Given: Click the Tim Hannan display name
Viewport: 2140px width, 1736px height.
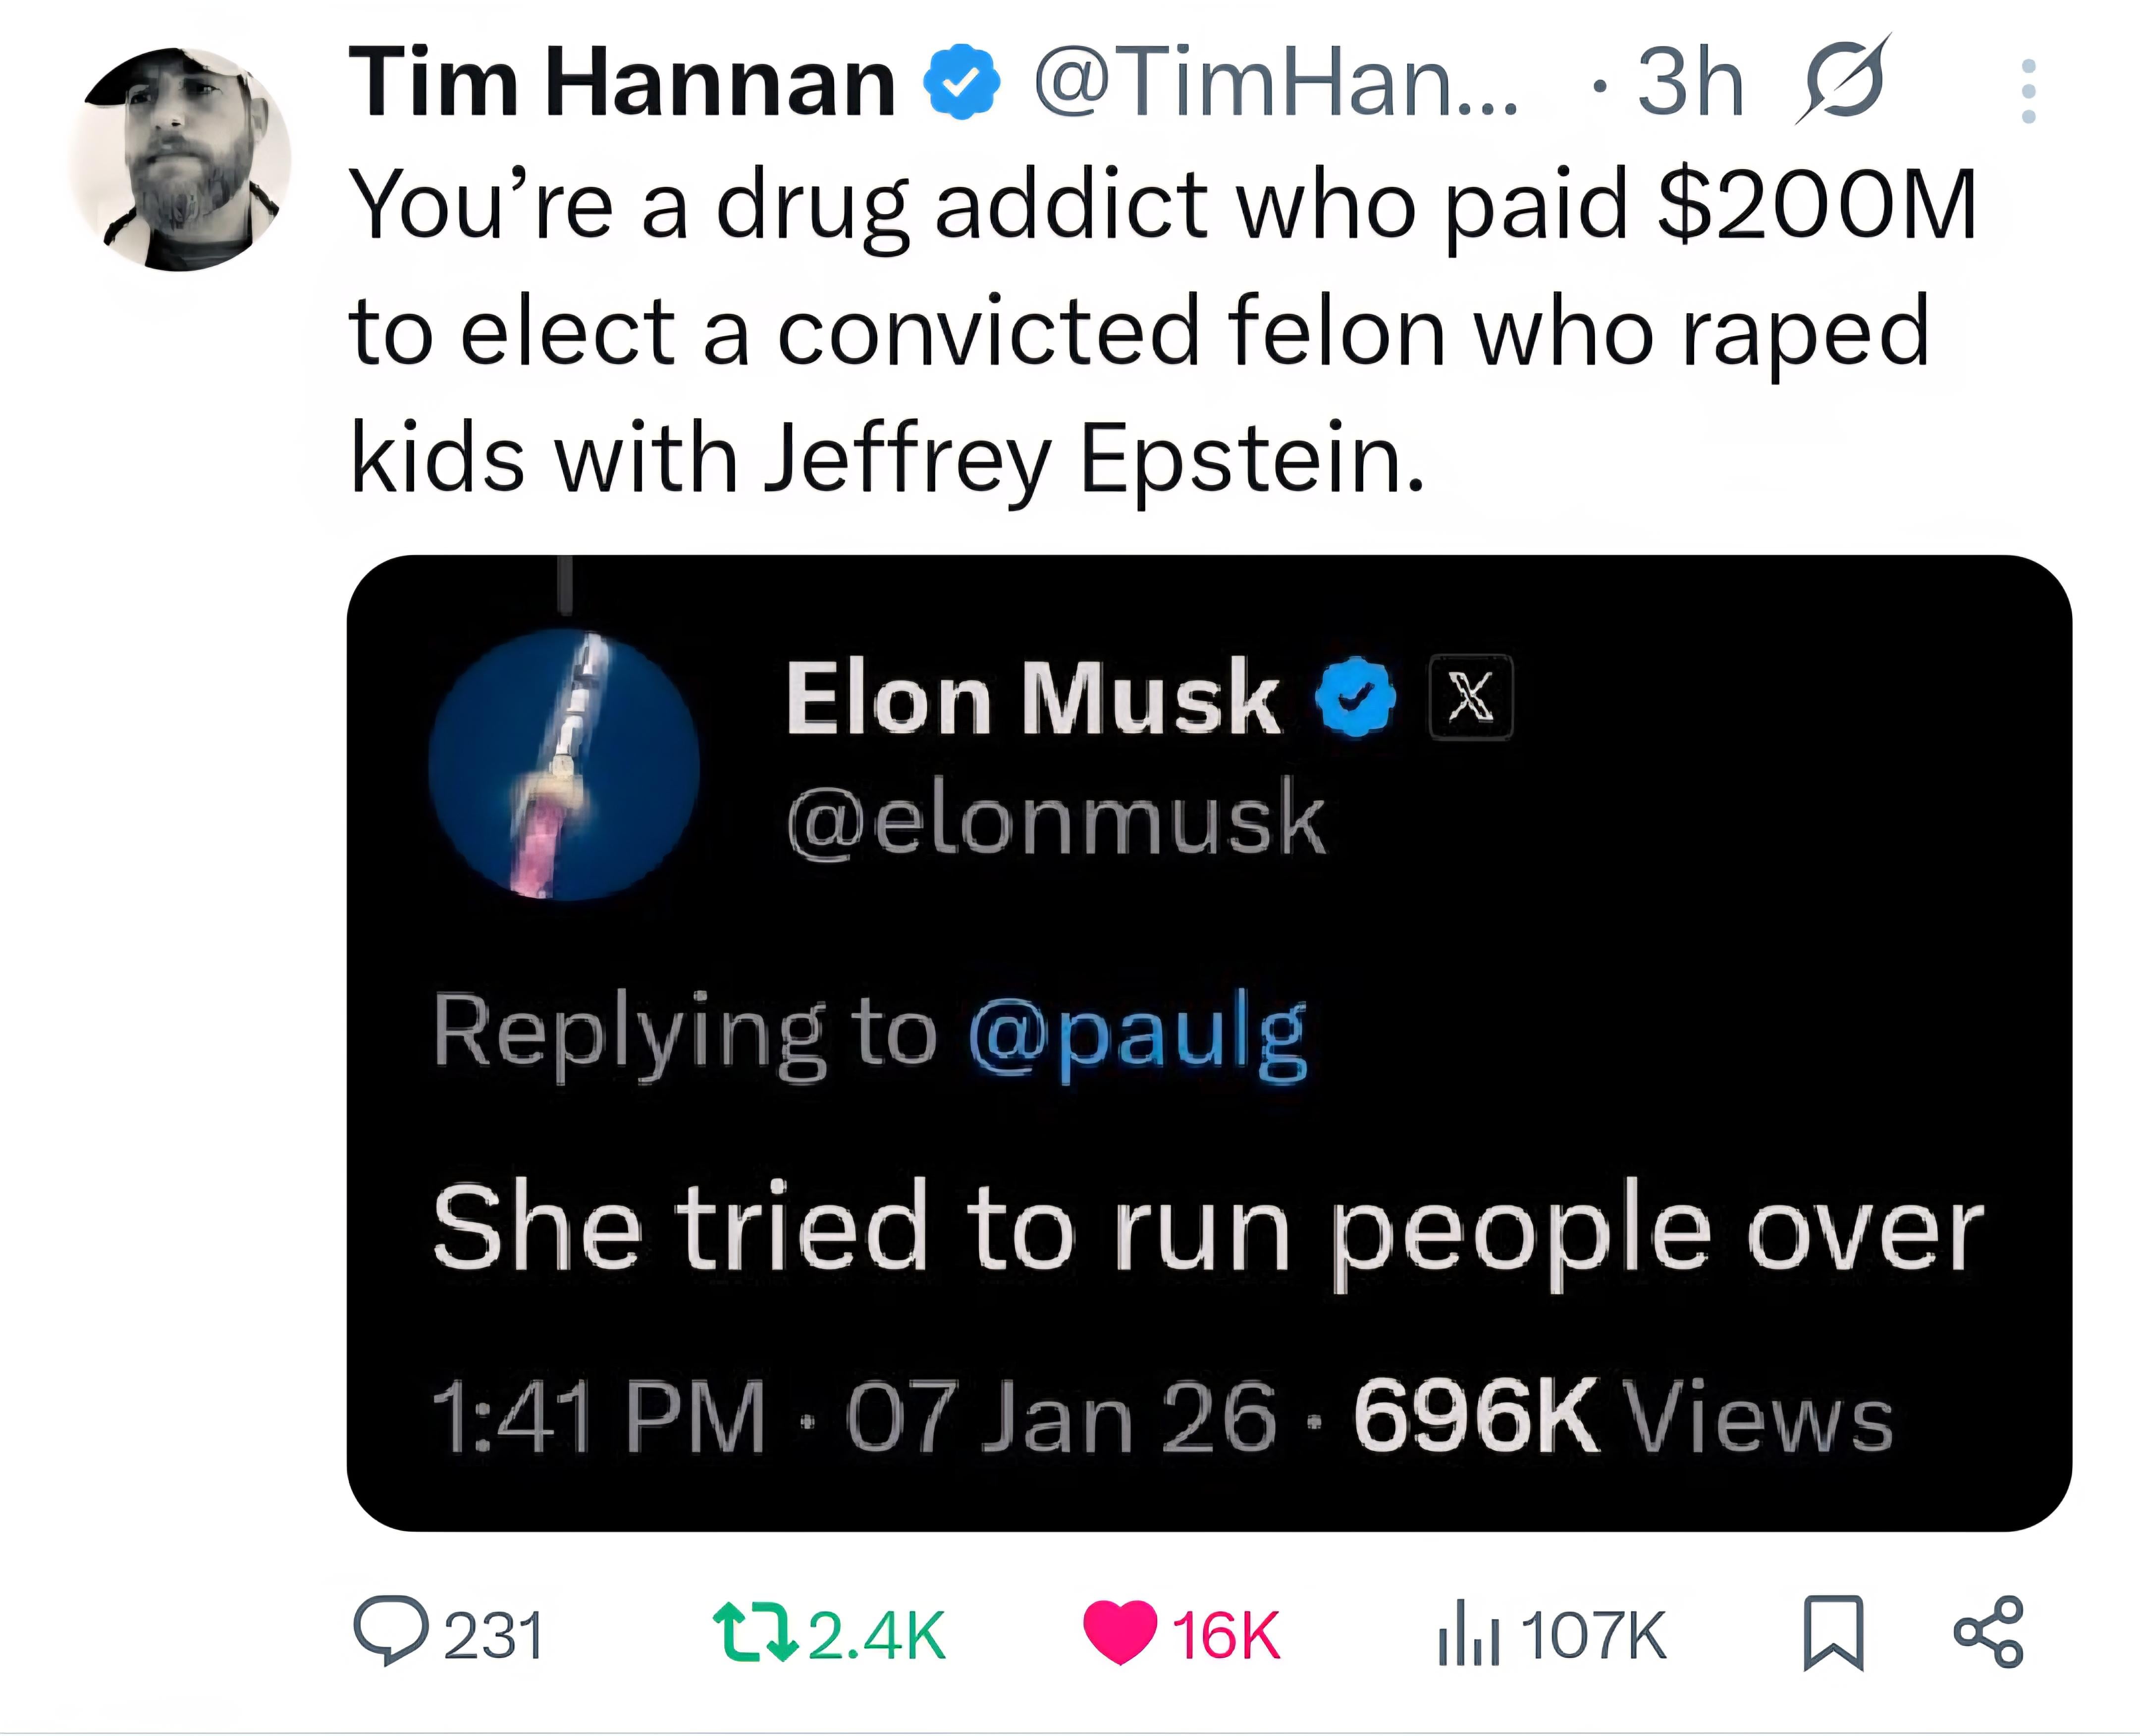Looking at the screenshot, I should [x=621, y=82].
